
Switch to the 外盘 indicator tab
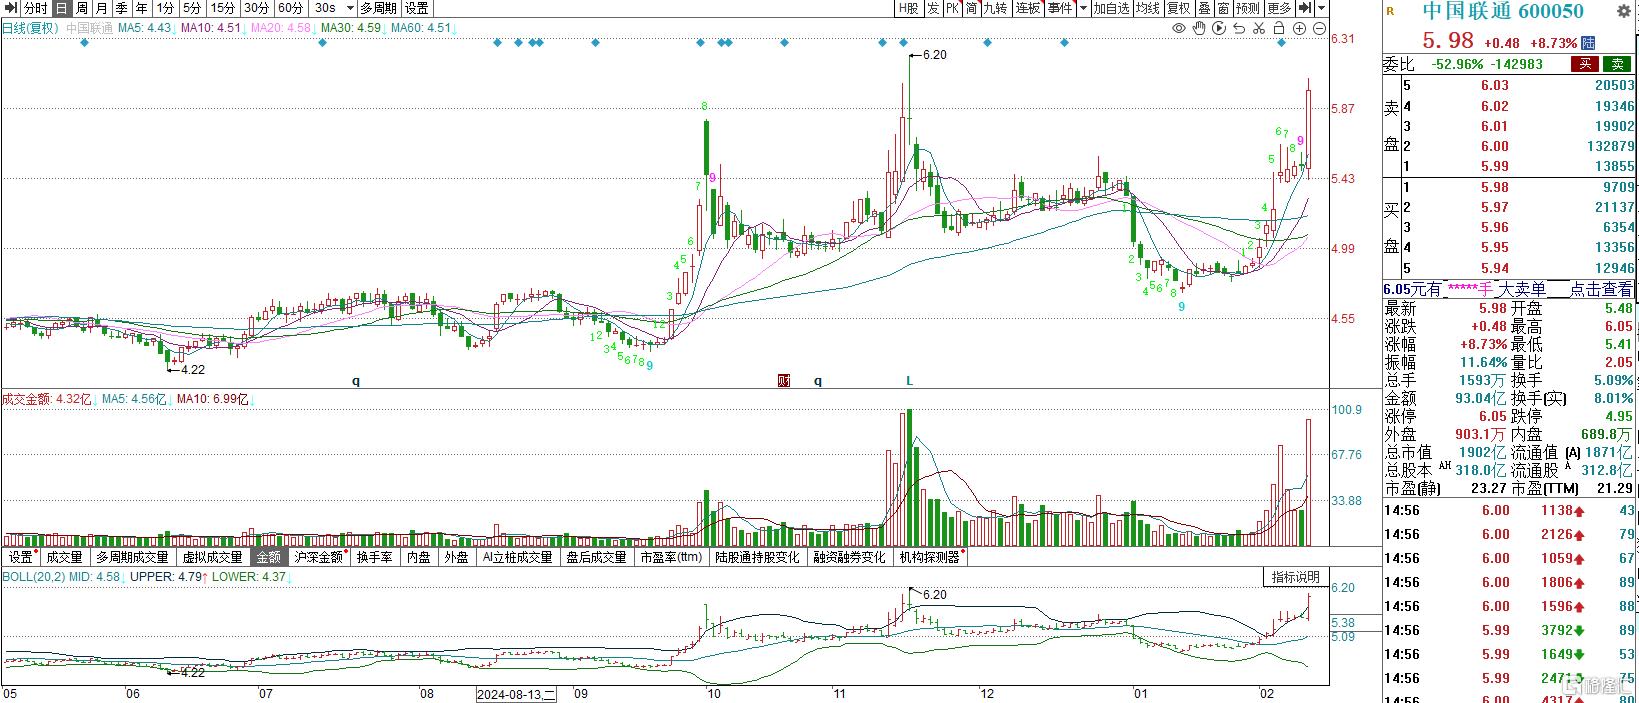click(456, 557)
